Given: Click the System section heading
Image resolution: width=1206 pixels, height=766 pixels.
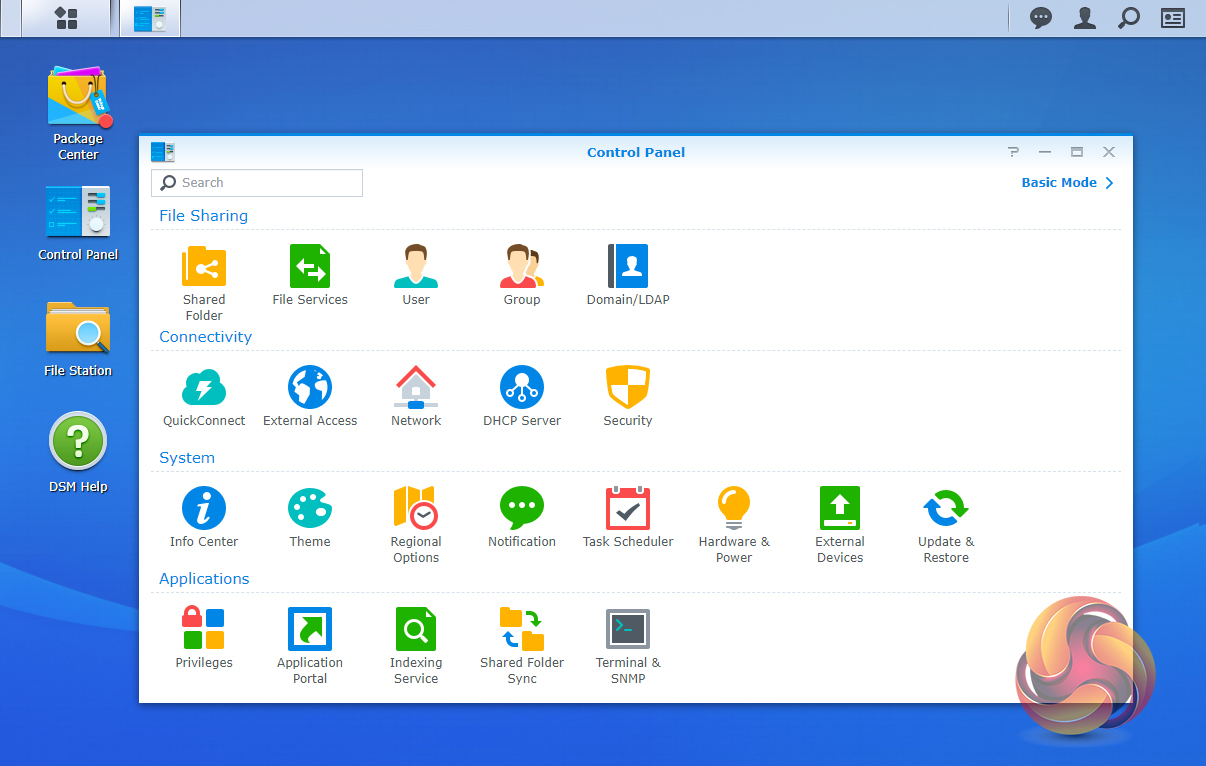Looking at the screenshot, I should click(x=187, y=458).
